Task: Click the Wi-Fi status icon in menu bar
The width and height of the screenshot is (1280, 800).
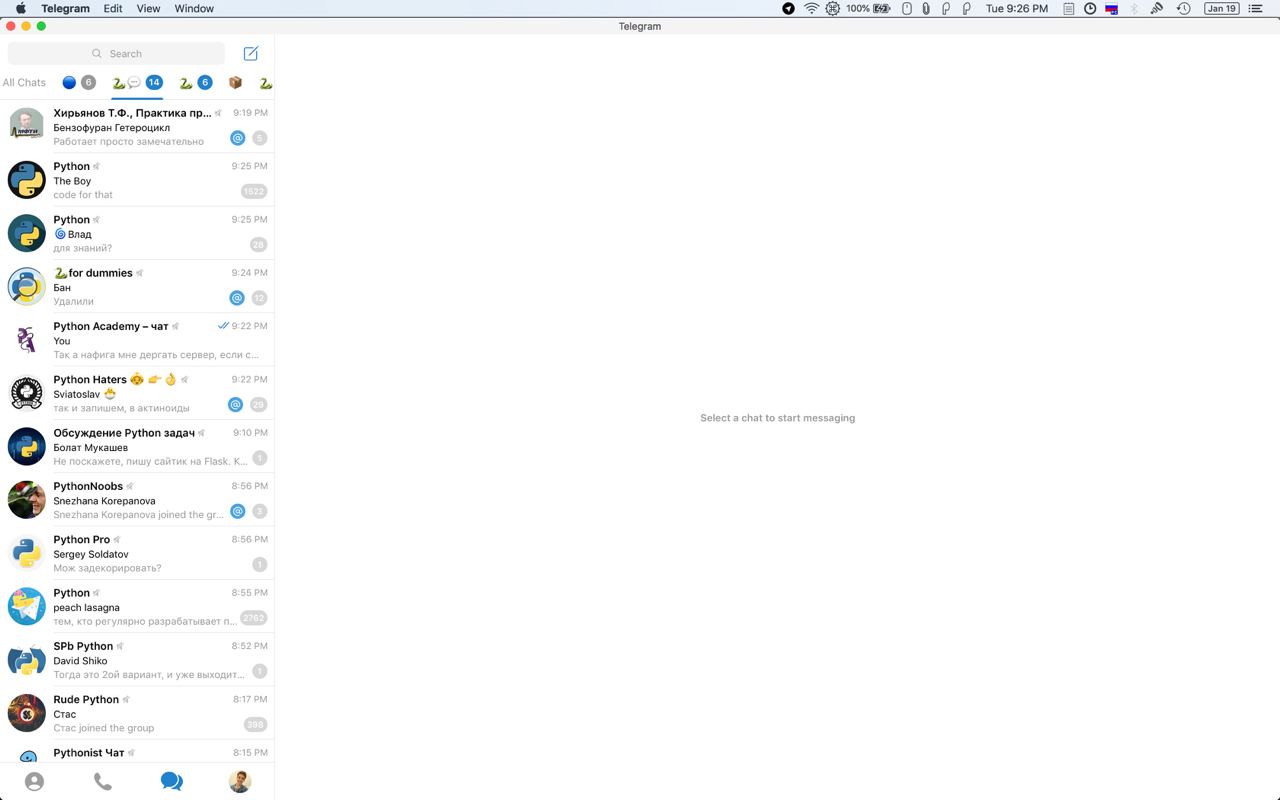Action: (x=811, y=8)
